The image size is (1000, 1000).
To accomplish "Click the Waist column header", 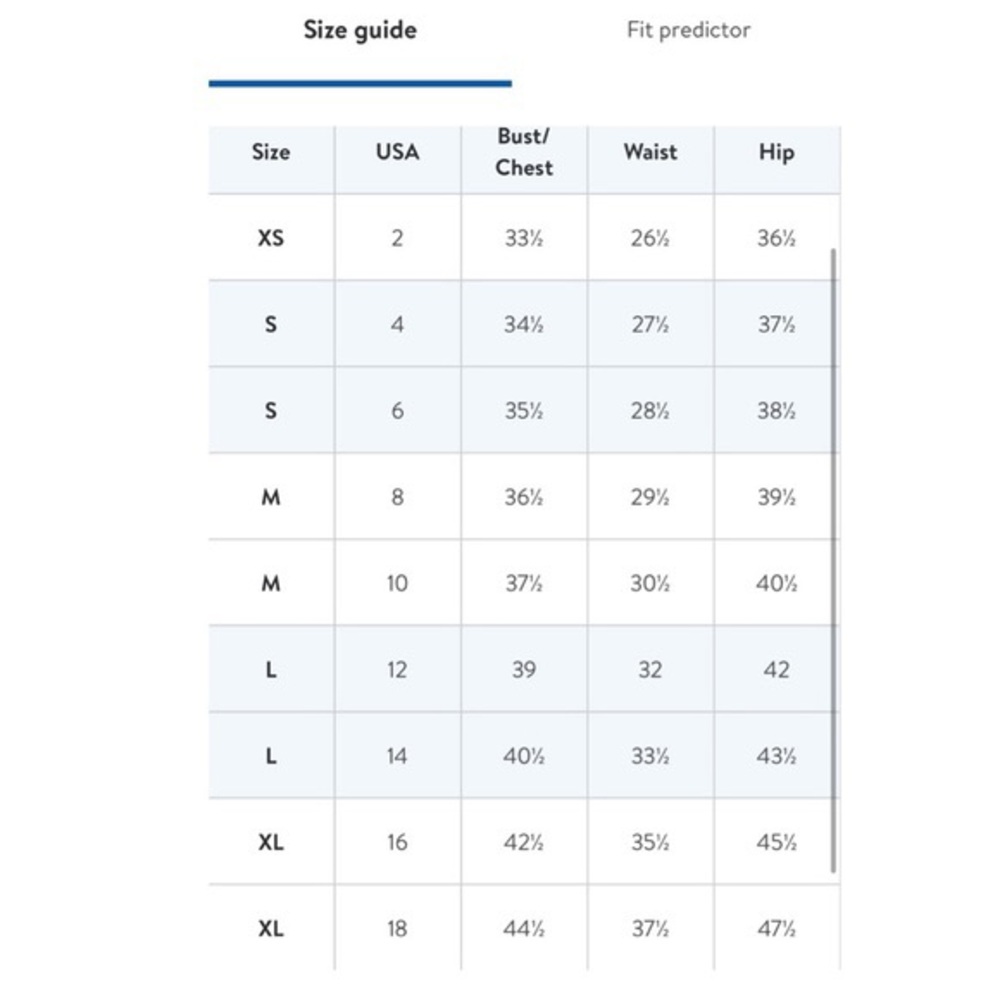I will pos(651,152).
